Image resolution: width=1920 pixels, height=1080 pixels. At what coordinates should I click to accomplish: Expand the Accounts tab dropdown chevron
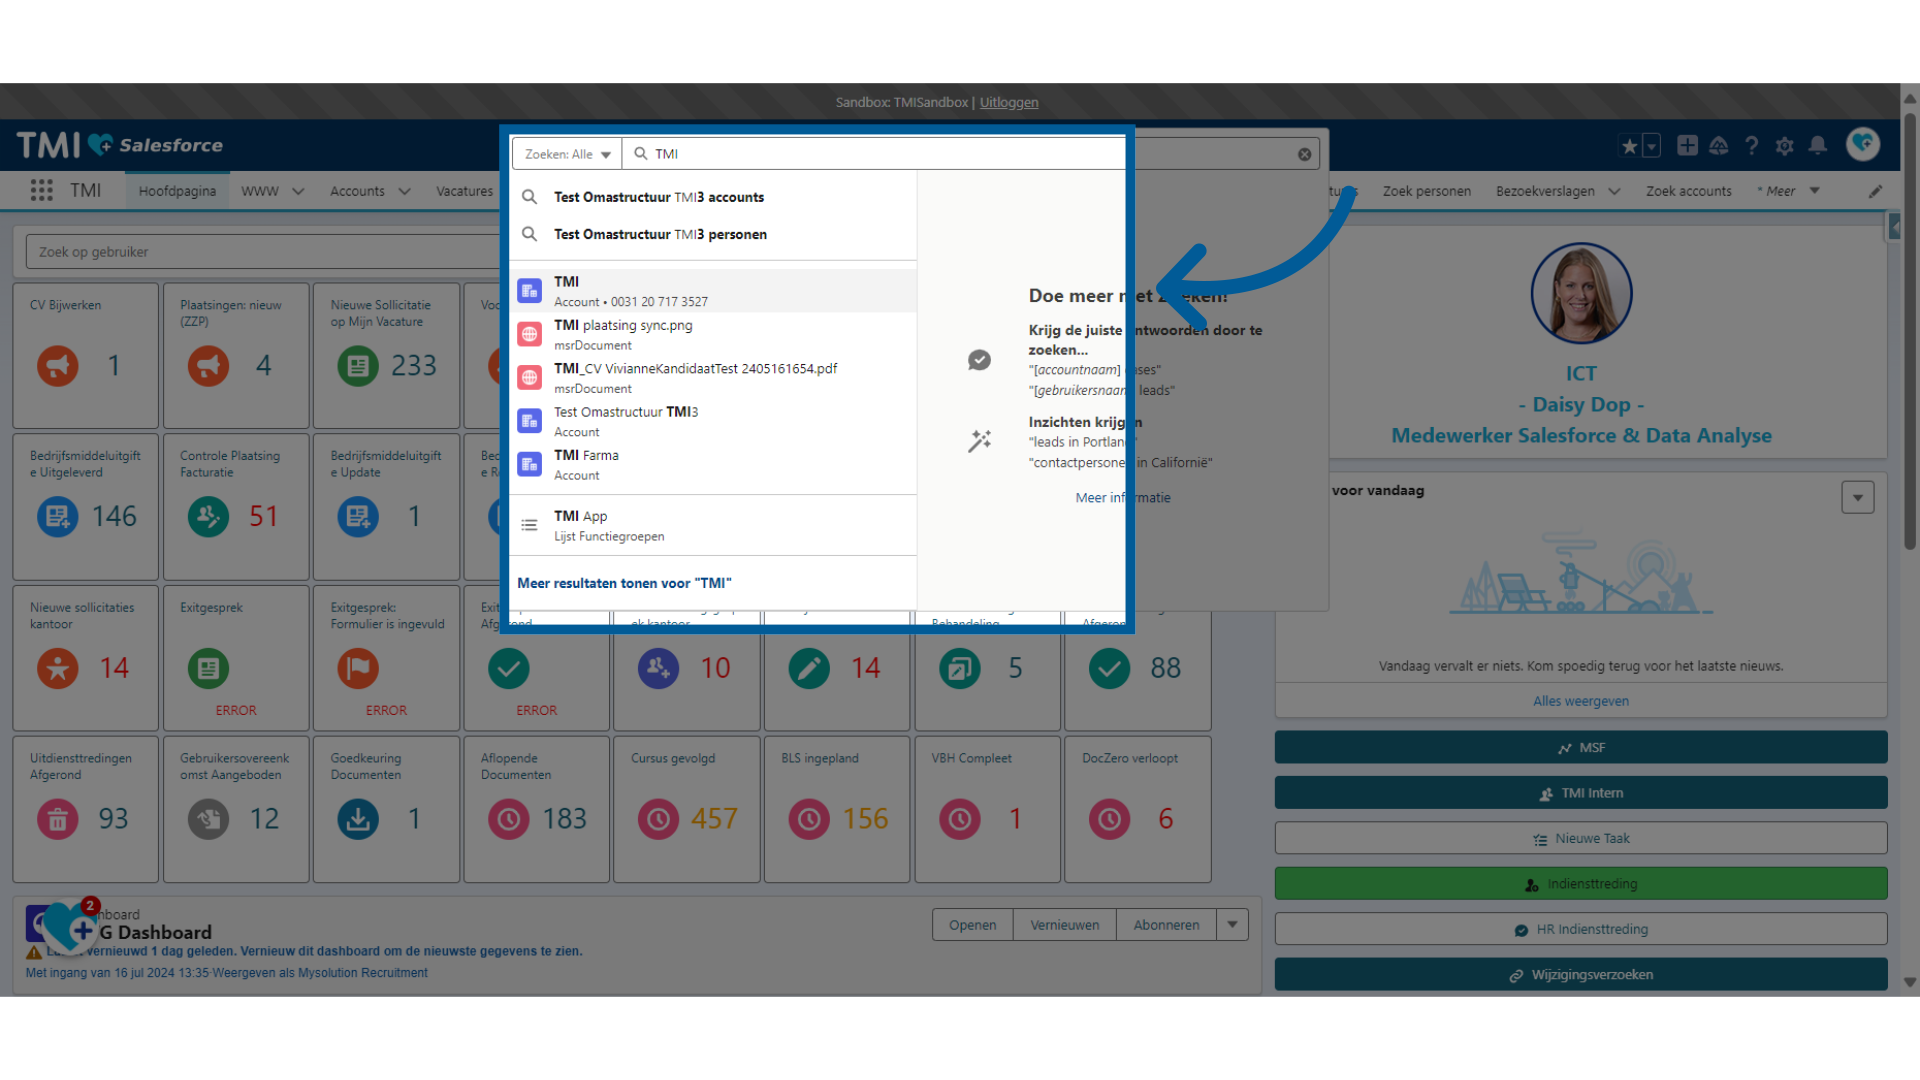pyautogui.click(x=404, y=191)
